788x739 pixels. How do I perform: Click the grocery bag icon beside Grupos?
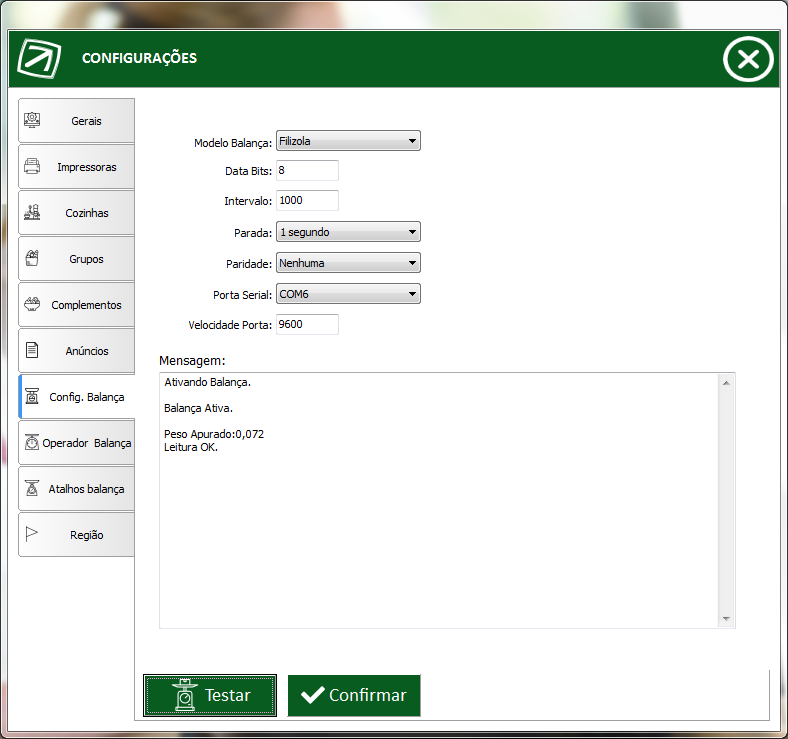point(32,258)
